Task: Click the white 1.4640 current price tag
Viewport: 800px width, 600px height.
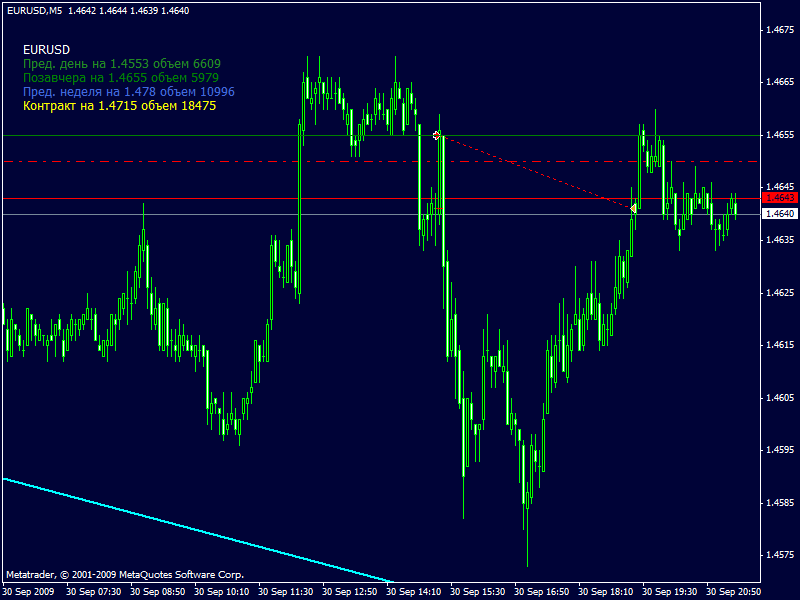Action: tap(779, 213)
